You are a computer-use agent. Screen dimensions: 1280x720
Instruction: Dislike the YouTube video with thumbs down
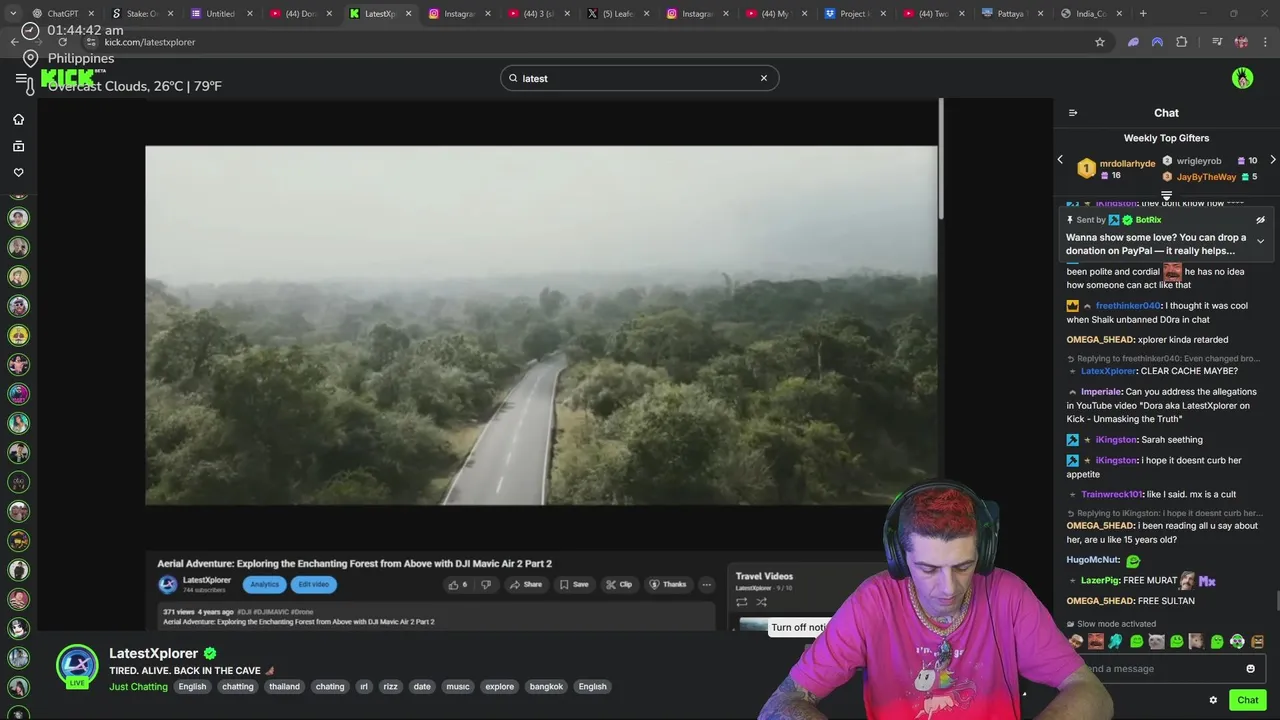(486, 585)
